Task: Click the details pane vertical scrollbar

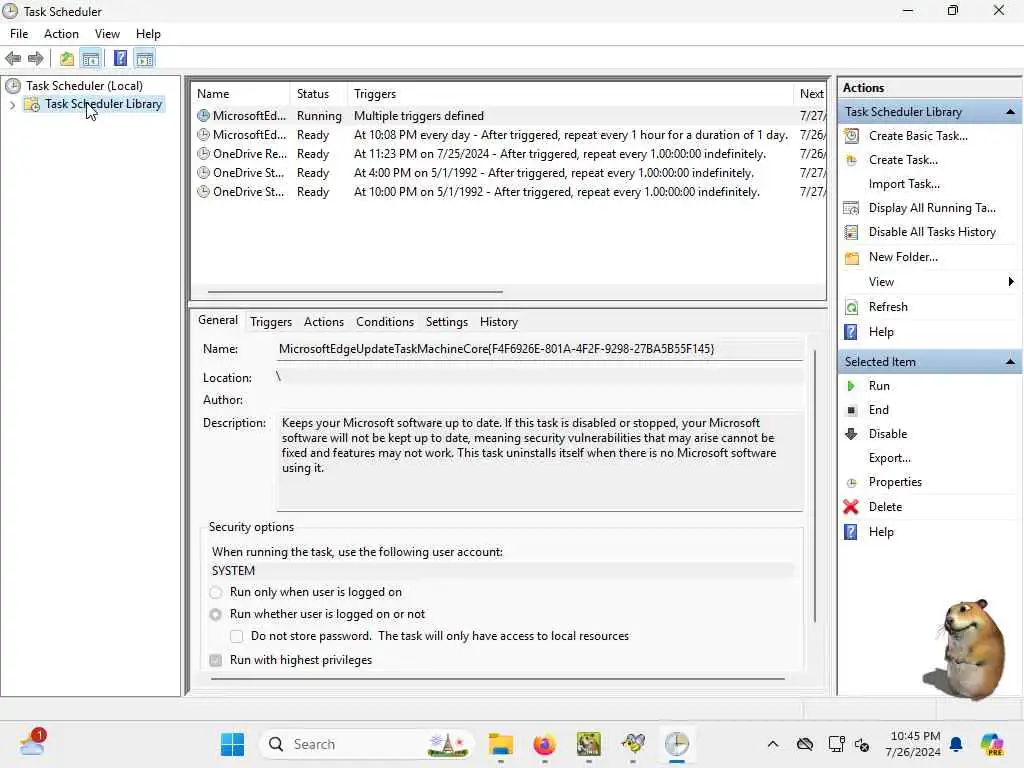Action: 814,486
